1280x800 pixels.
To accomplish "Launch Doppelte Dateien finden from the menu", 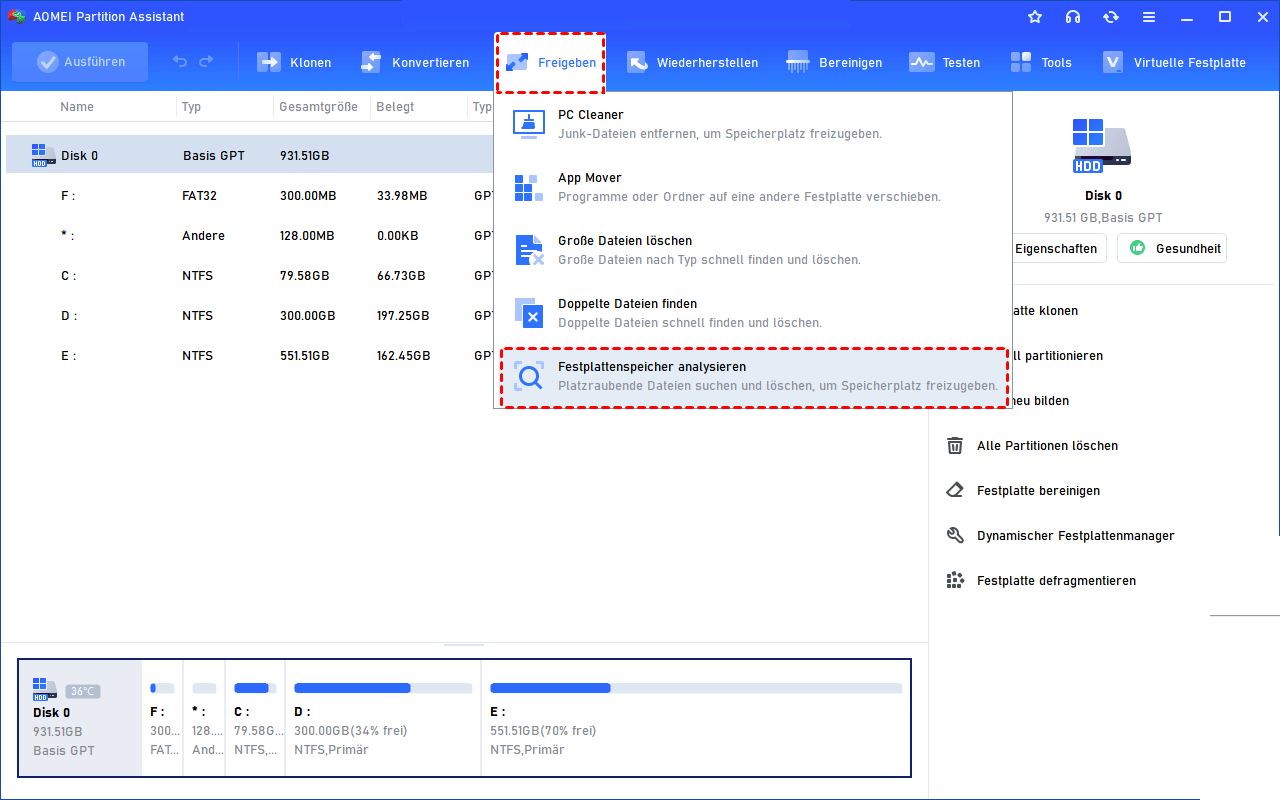I will click(x=753, y=313).
